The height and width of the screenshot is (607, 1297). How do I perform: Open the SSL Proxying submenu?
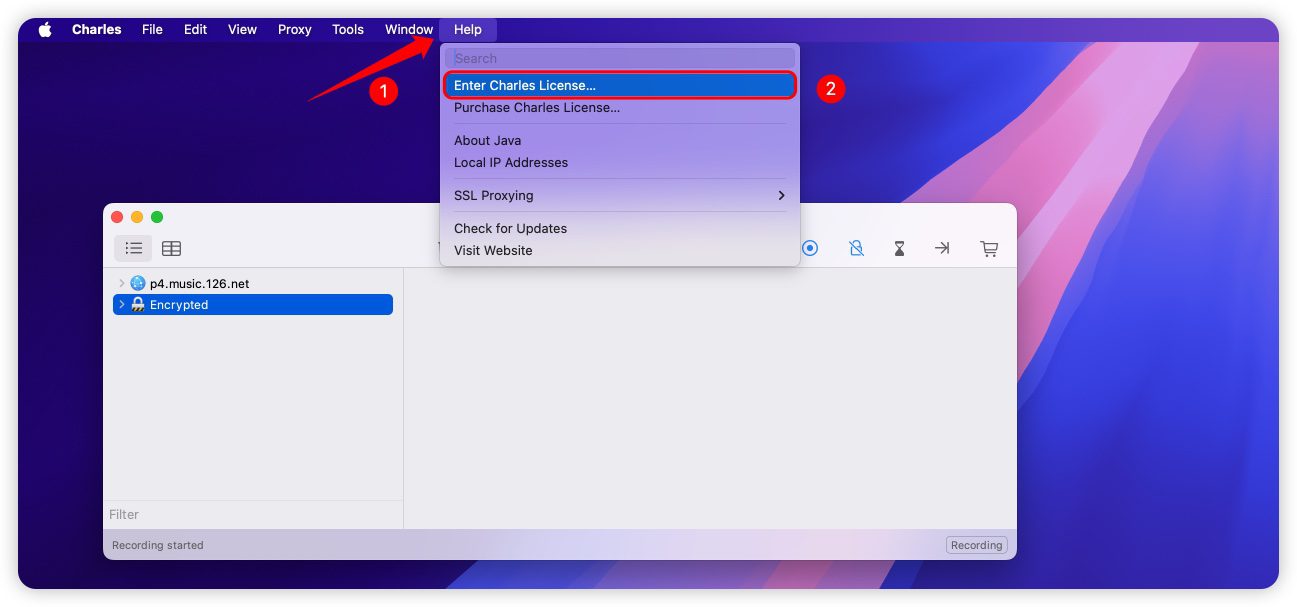point(620,195)
